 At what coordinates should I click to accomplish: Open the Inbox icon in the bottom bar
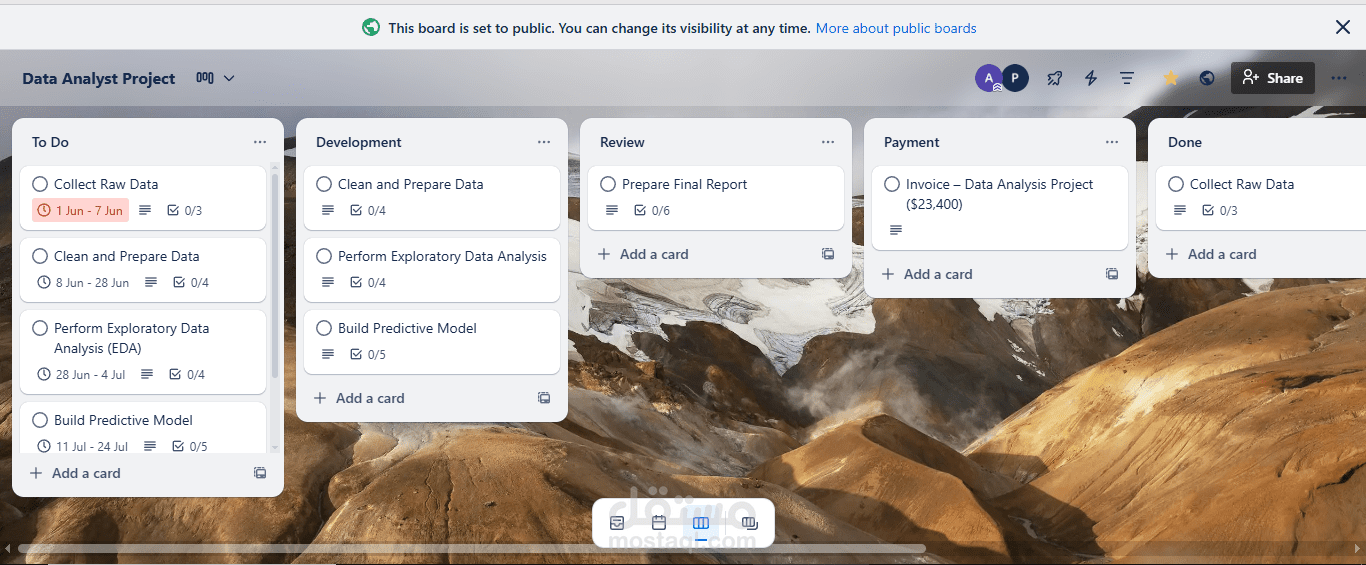tap(617, 523)
